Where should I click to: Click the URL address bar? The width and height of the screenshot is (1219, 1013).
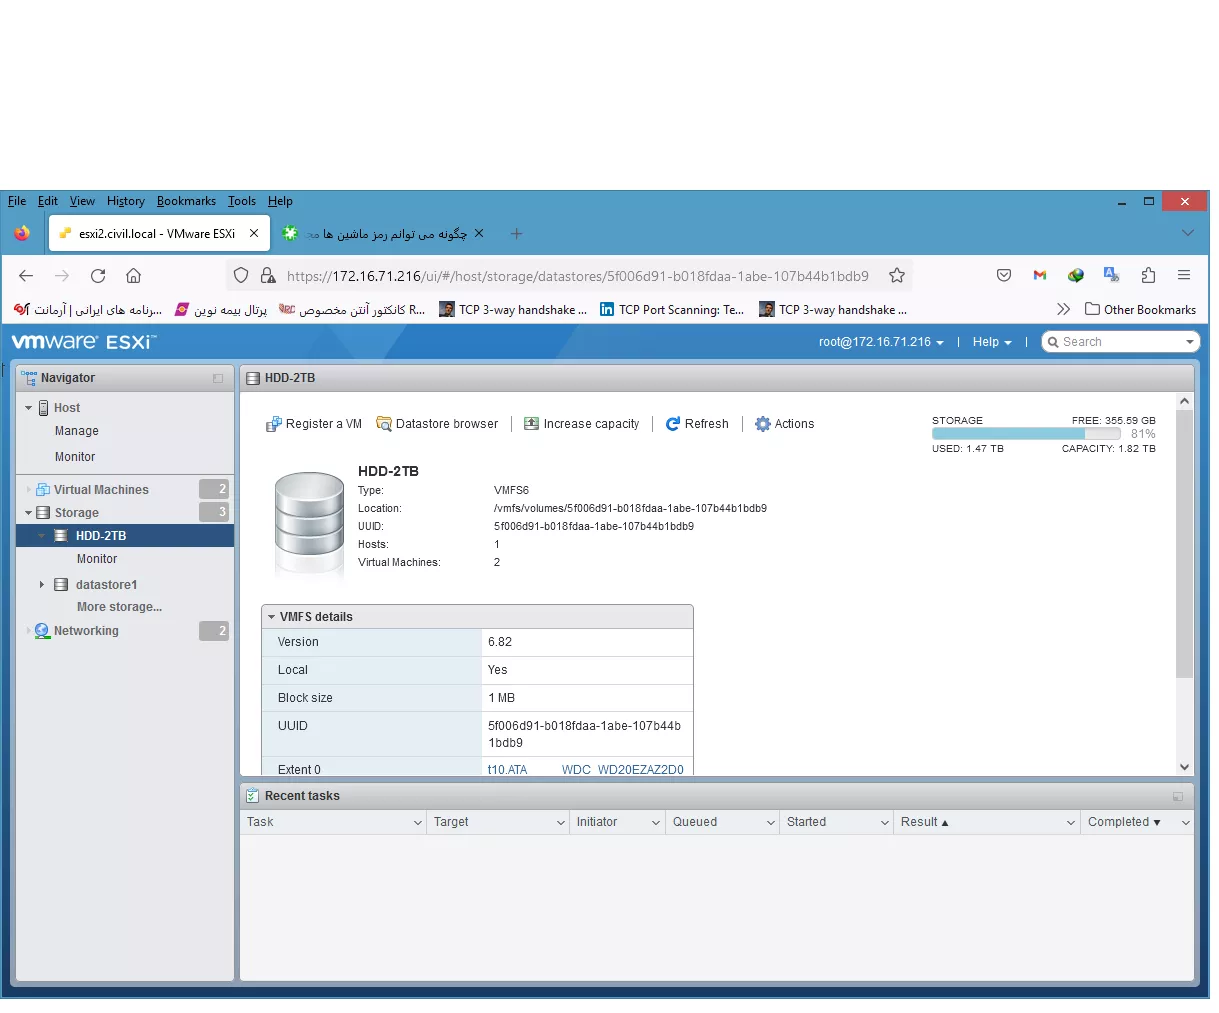577,276
